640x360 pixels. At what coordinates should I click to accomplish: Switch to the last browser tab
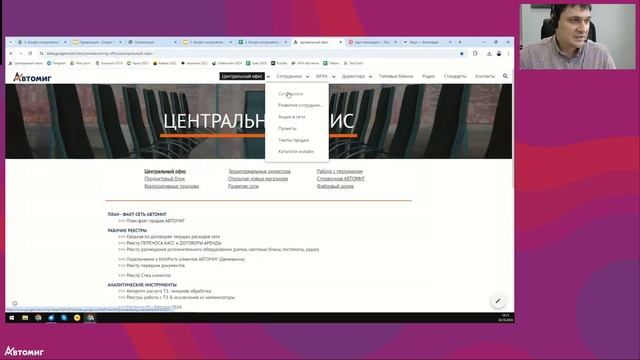(427, 42)
